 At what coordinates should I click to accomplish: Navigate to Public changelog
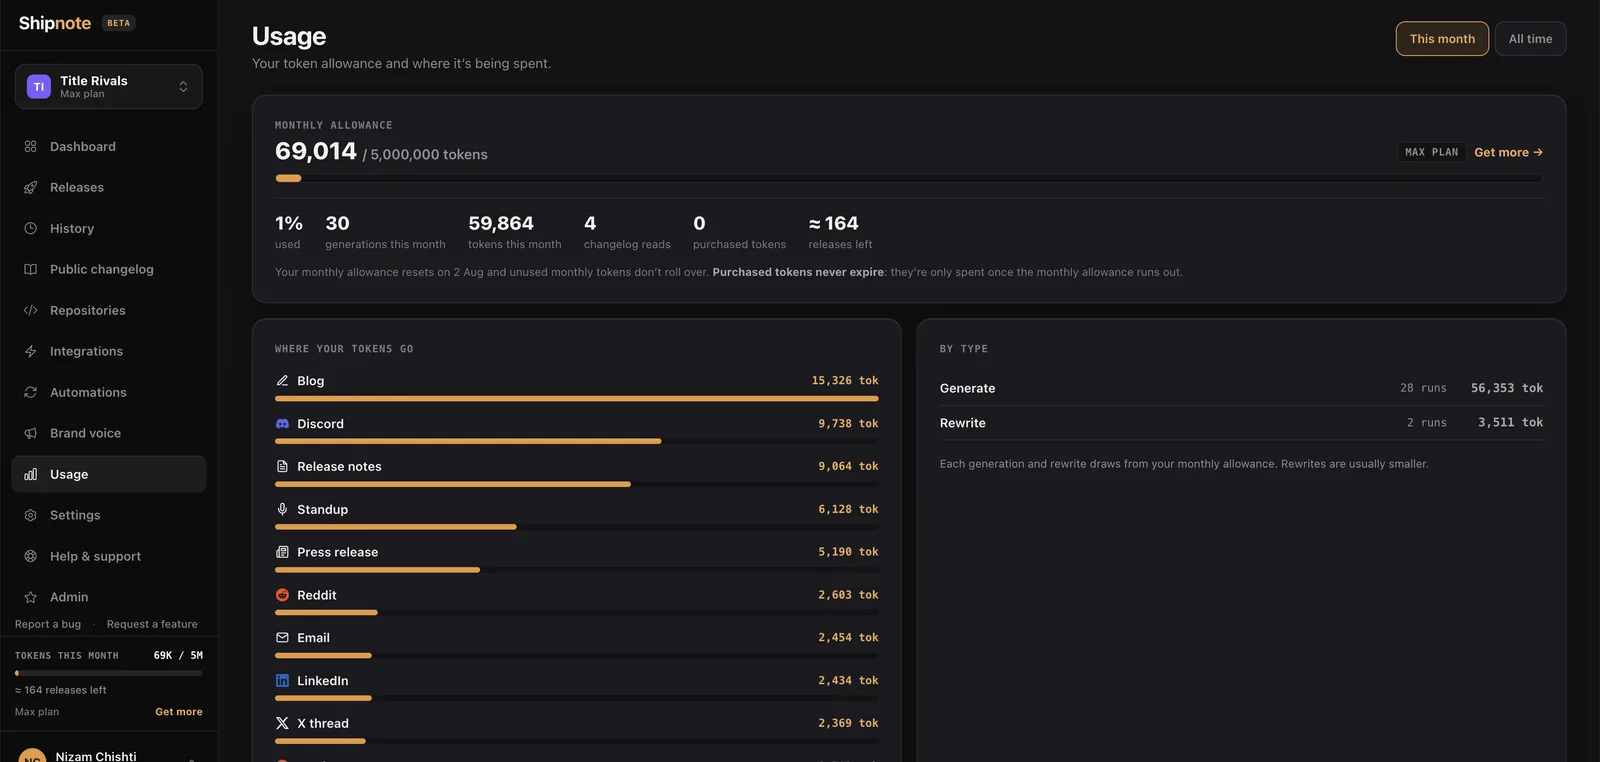click(x=109, y=269)
